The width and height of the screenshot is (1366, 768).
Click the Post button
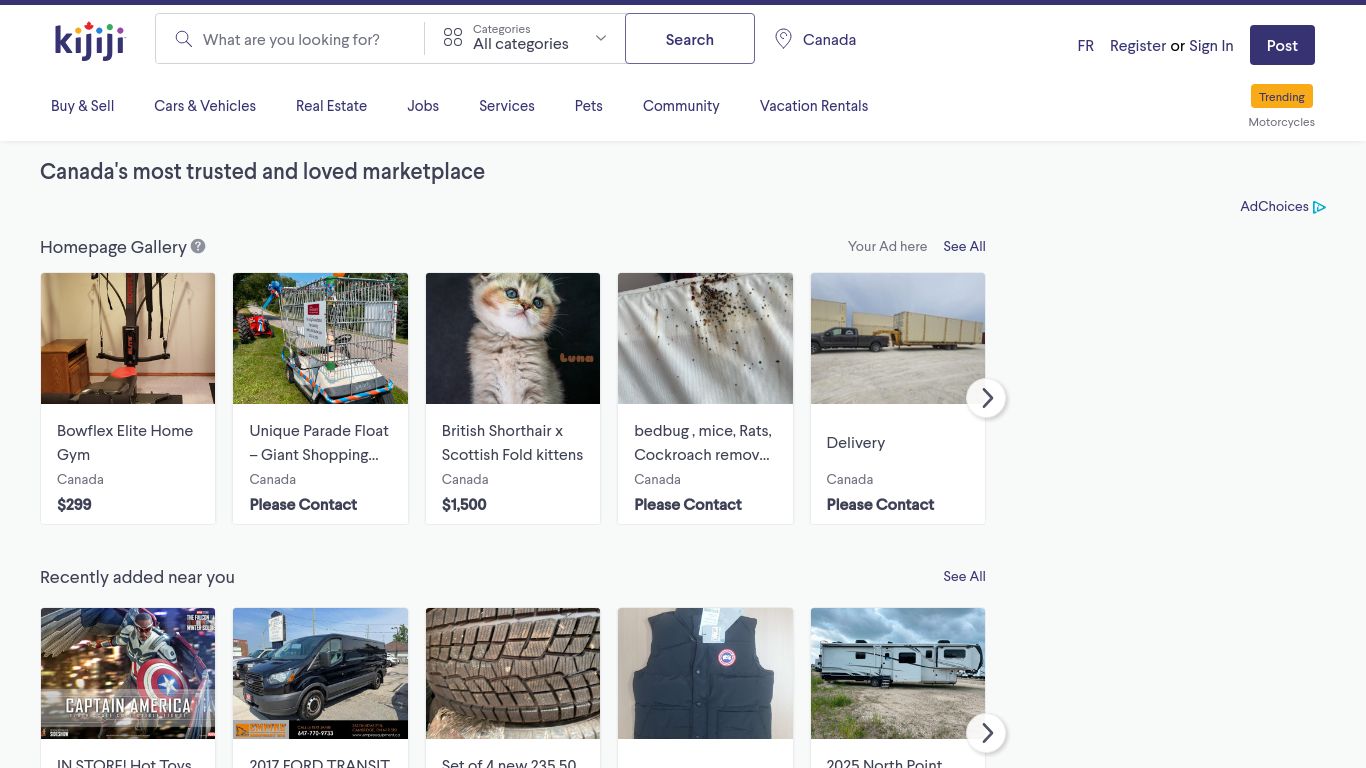click(1282, 45)
